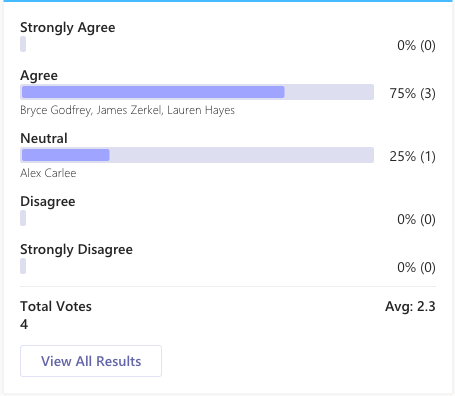455x396 pixels.
Task: Click the Avg: 2.3 score
Action: point(410,307)
